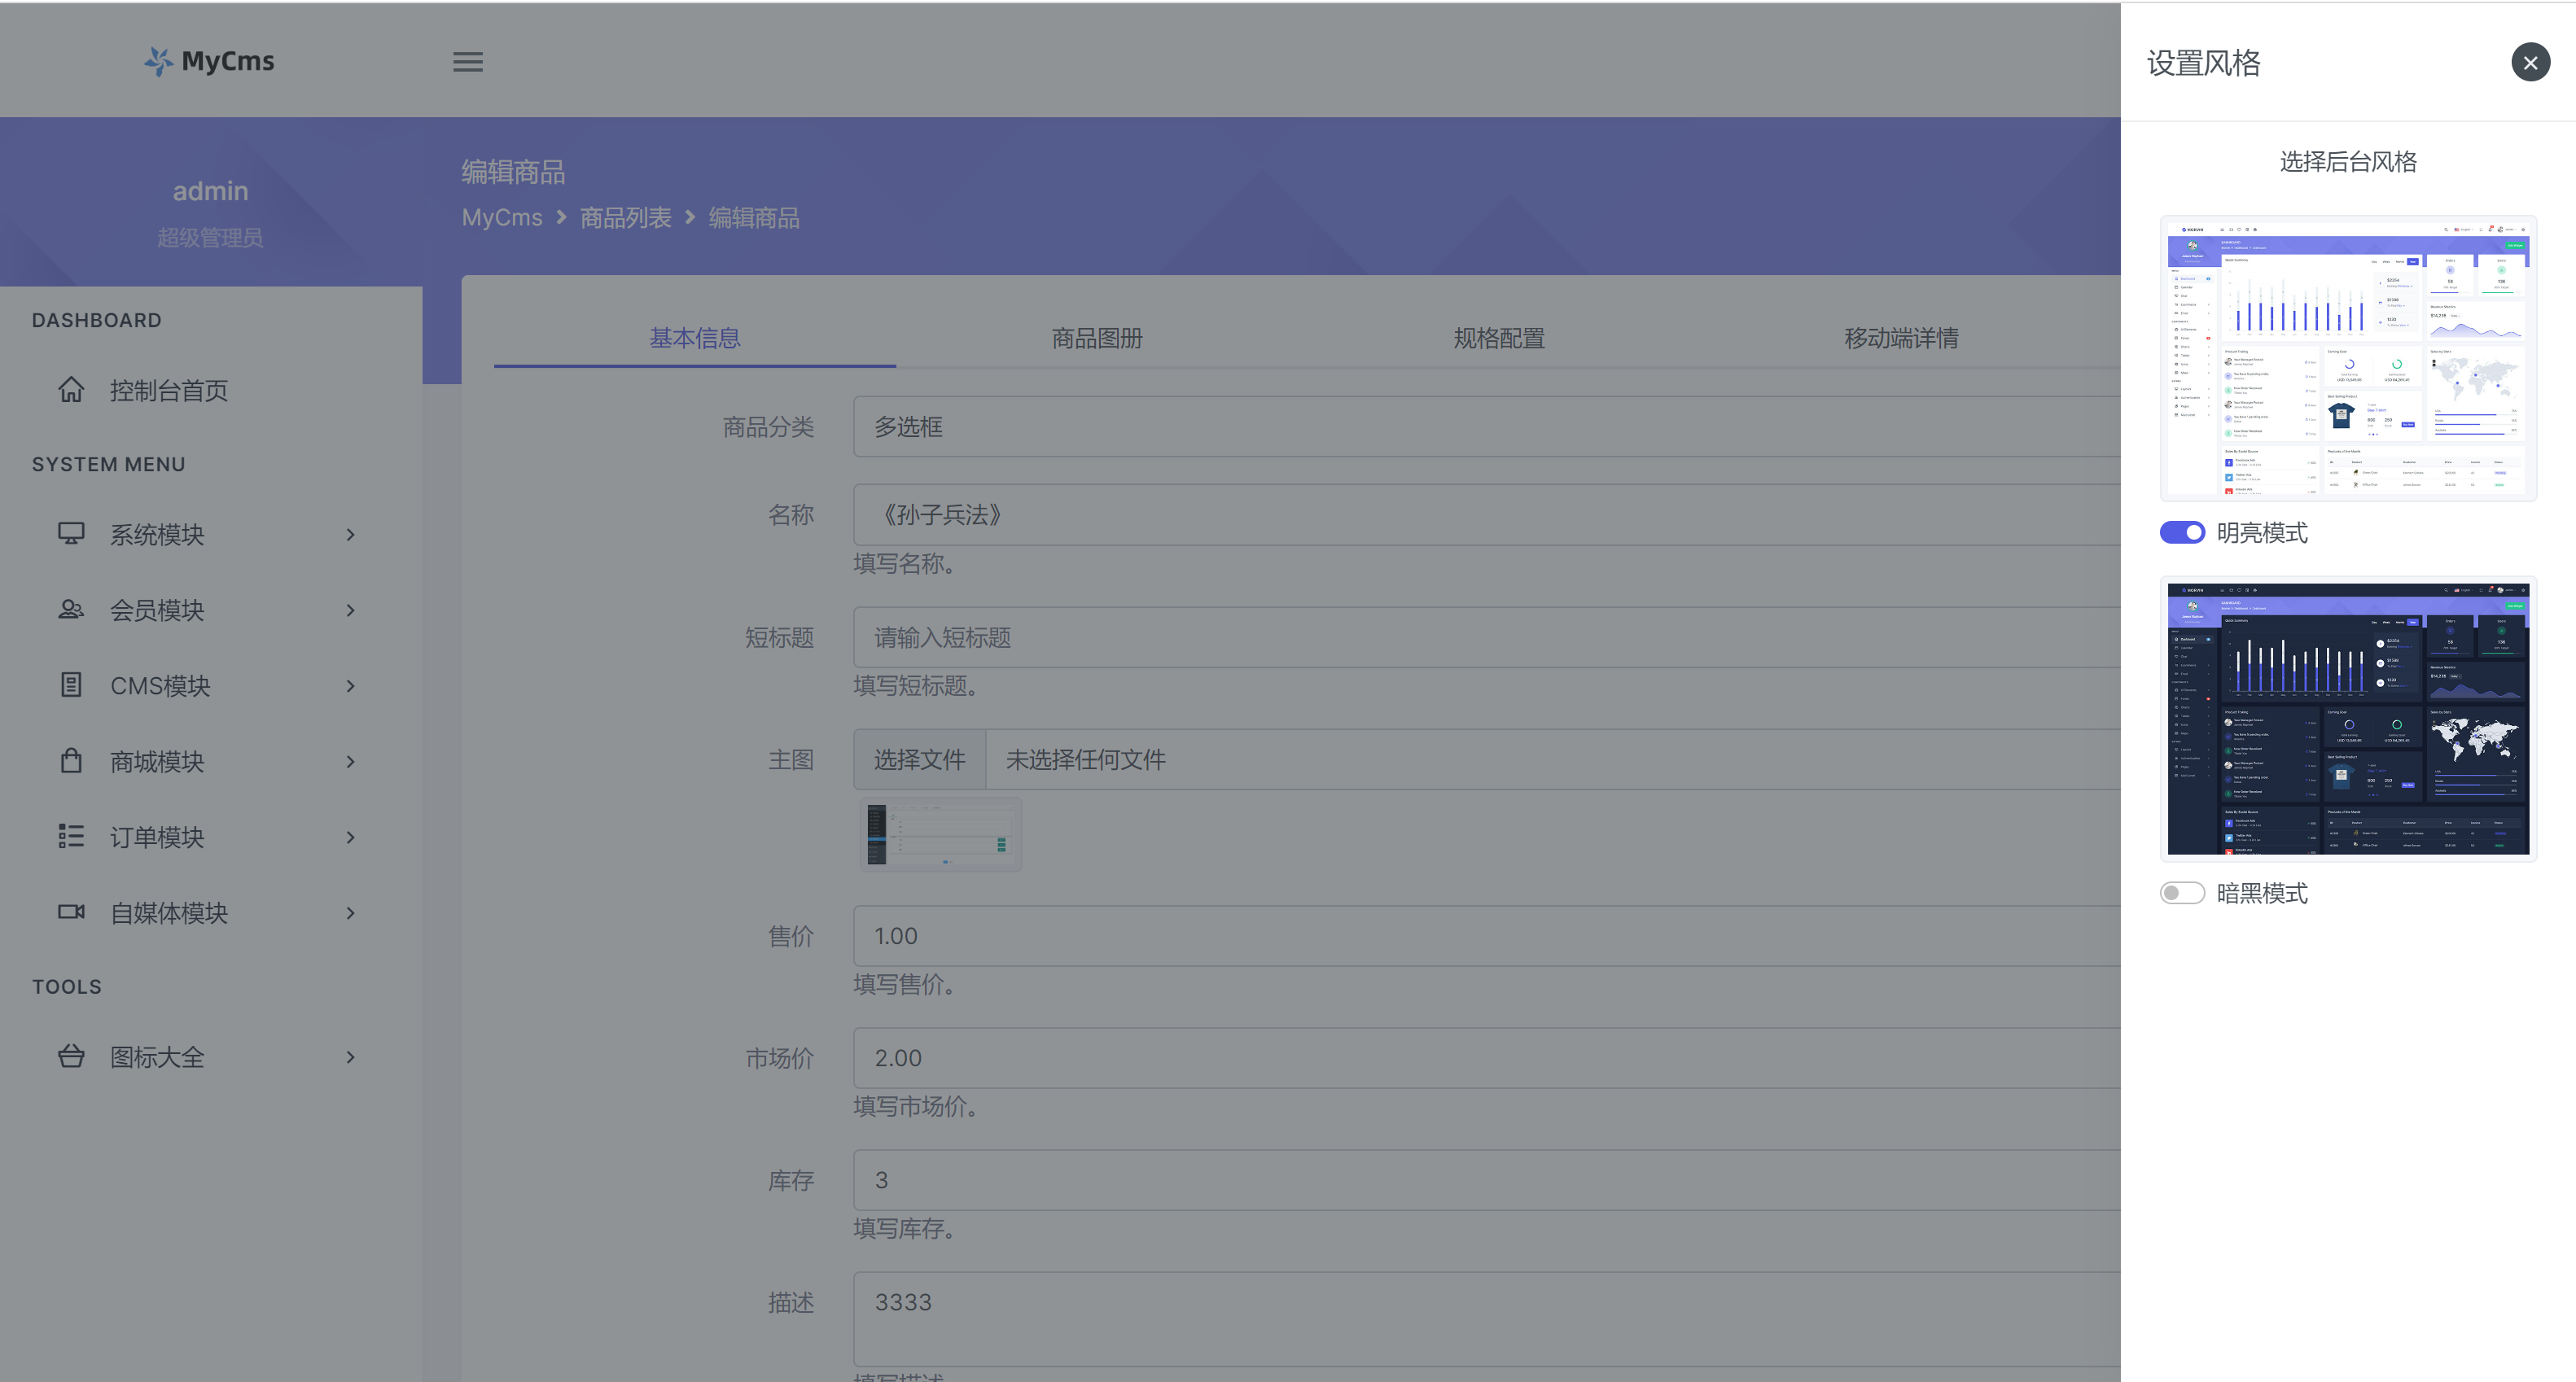This screenshot has height=1382, width=2576.
Task: Click the MyCms breadcrumb link
Action: click(502, 218)
